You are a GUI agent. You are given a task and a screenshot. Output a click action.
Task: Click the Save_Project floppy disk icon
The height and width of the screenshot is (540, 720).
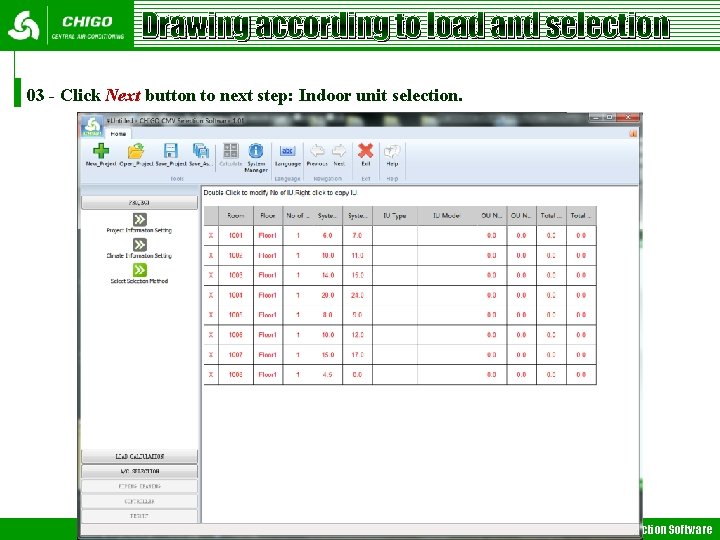[171, 151]
